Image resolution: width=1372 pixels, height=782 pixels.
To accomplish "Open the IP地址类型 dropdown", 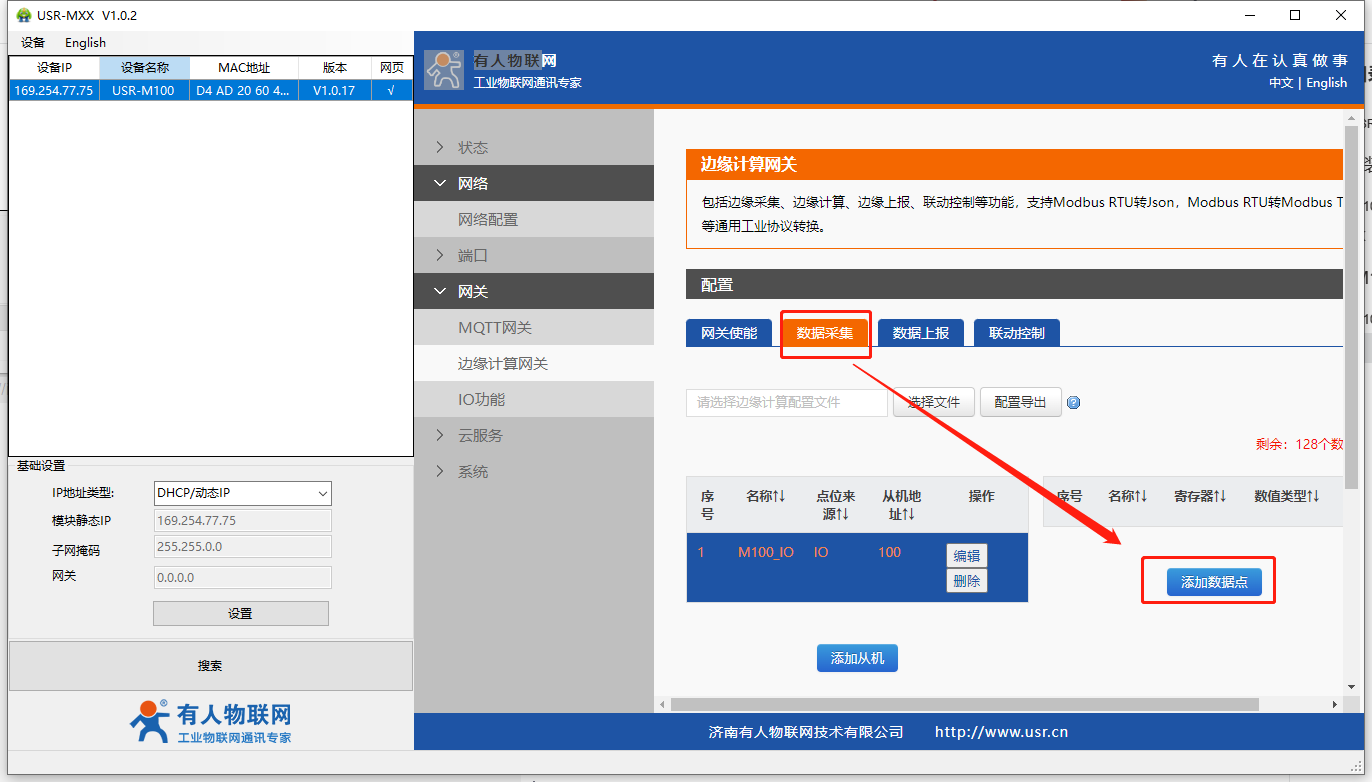I will click(242, 493).
